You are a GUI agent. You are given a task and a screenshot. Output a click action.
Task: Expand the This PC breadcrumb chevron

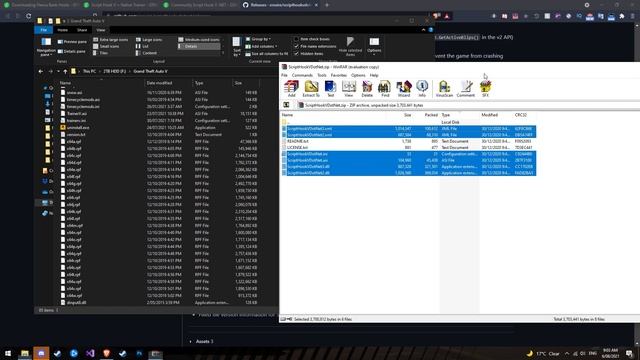tap(100, 71)
